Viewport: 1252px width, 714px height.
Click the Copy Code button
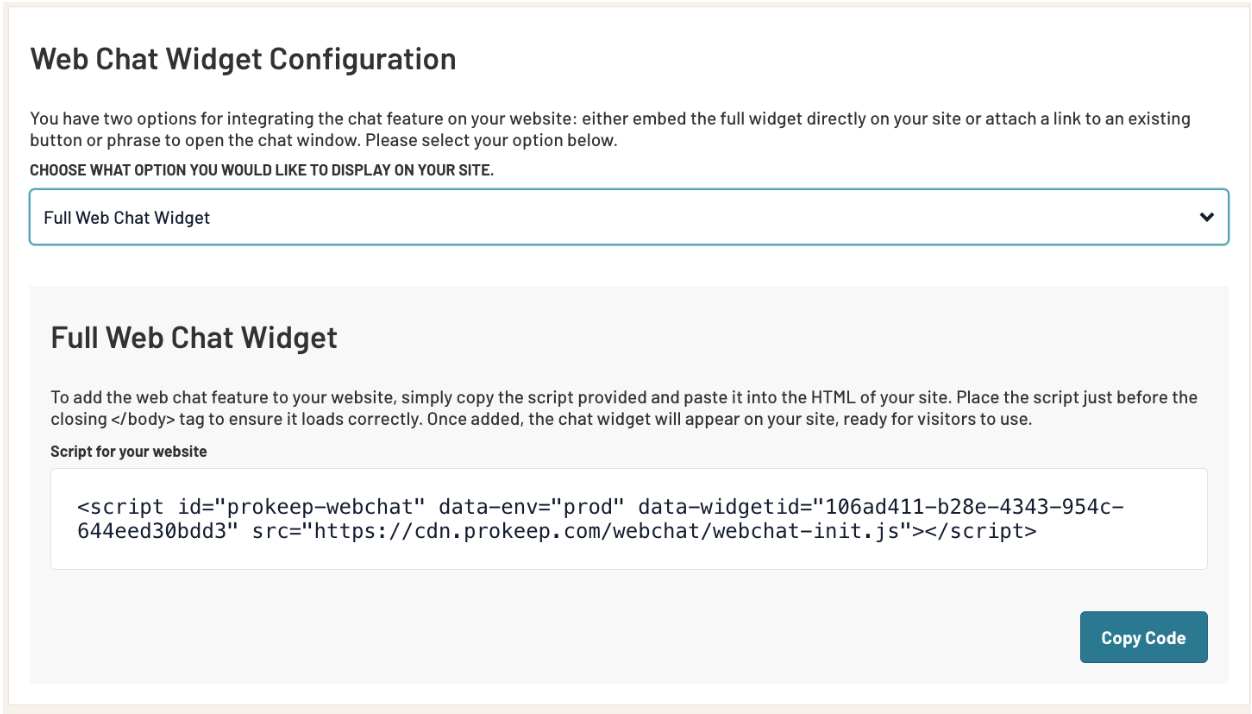tap(1143, 637)
